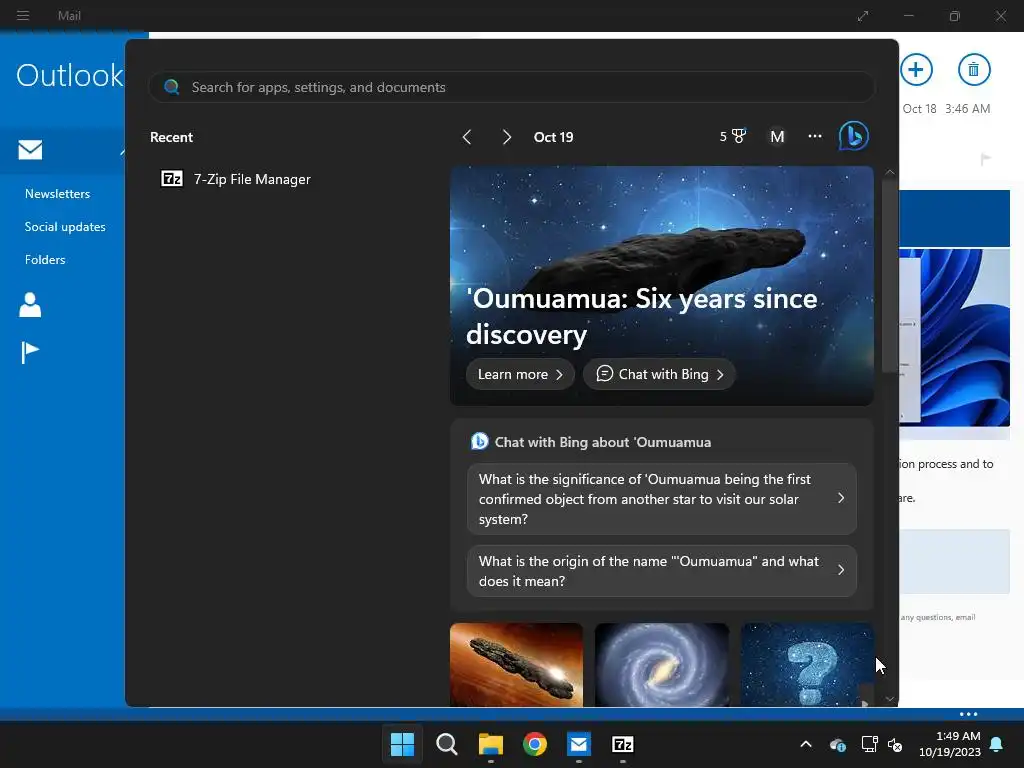Open the asteroid thumbnail image
1024x768 pixels.
[516, 665]
